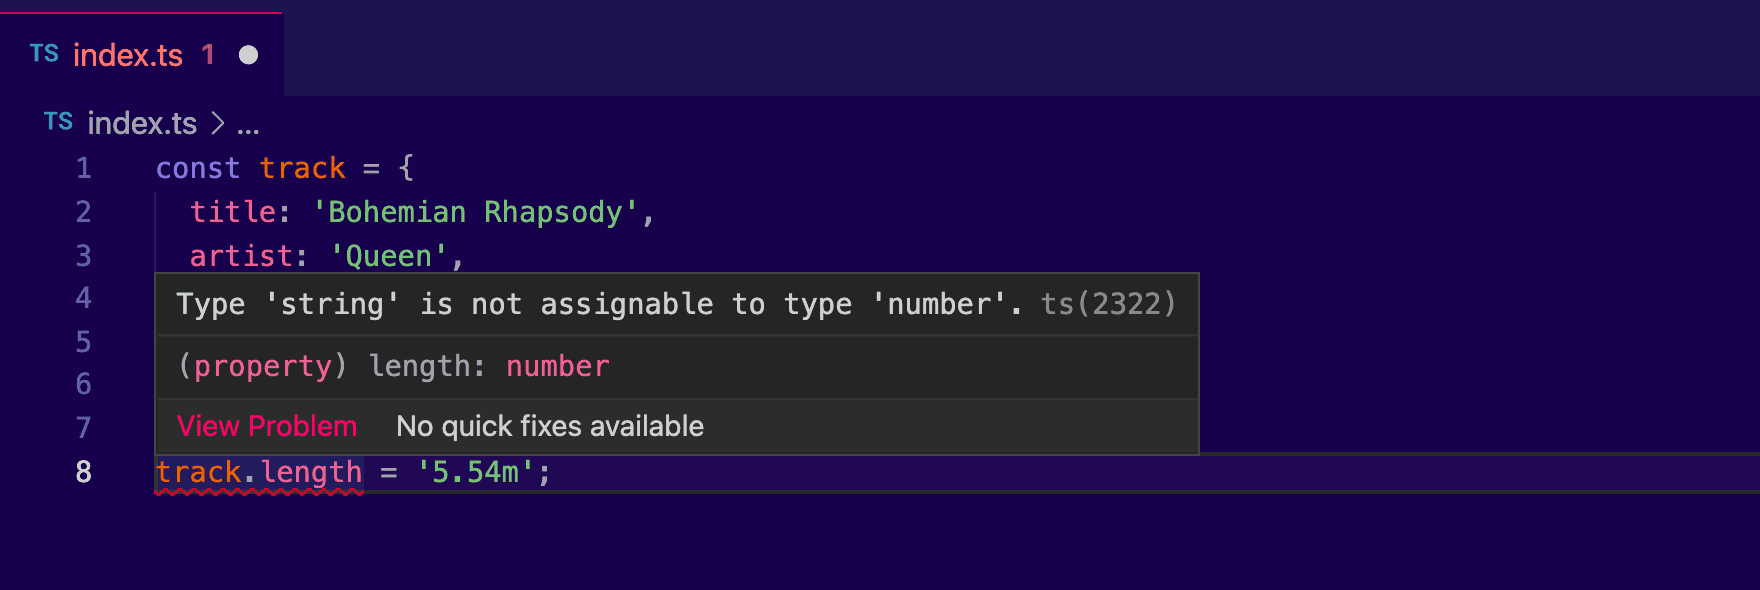
Task: Click the View Problem link
Action: (x=267, y=426)
